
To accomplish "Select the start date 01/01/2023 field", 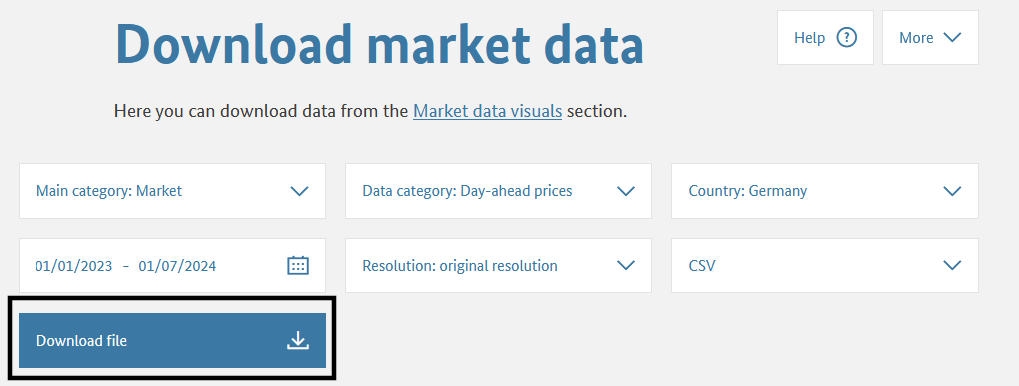I will point(74,266).
